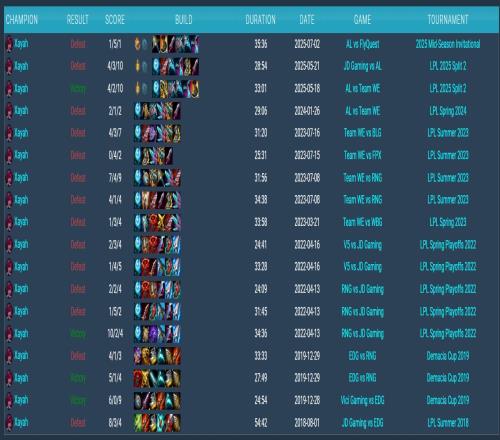Click the build items for the 54:42 game

[x=157, y=423]
